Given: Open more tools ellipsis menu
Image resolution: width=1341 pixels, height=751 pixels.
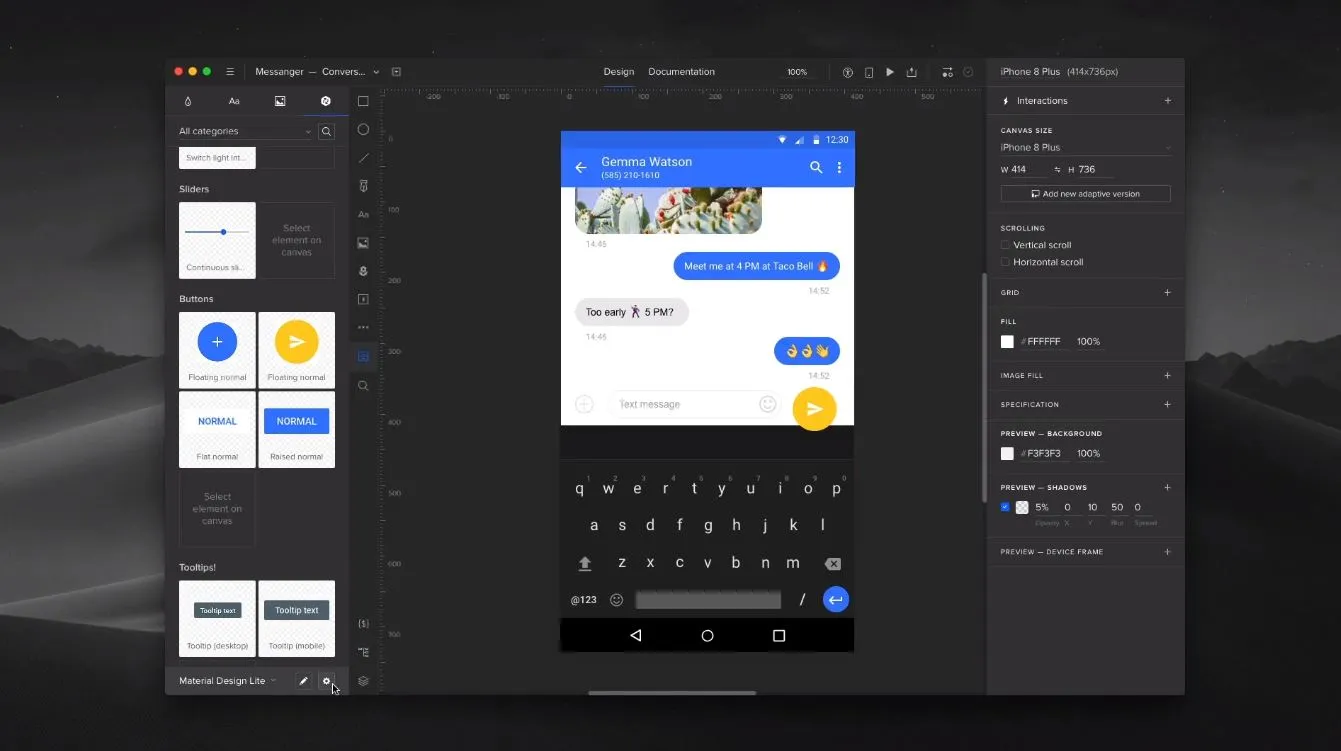Looking at the screenshot, I should (x=363, y=327).
